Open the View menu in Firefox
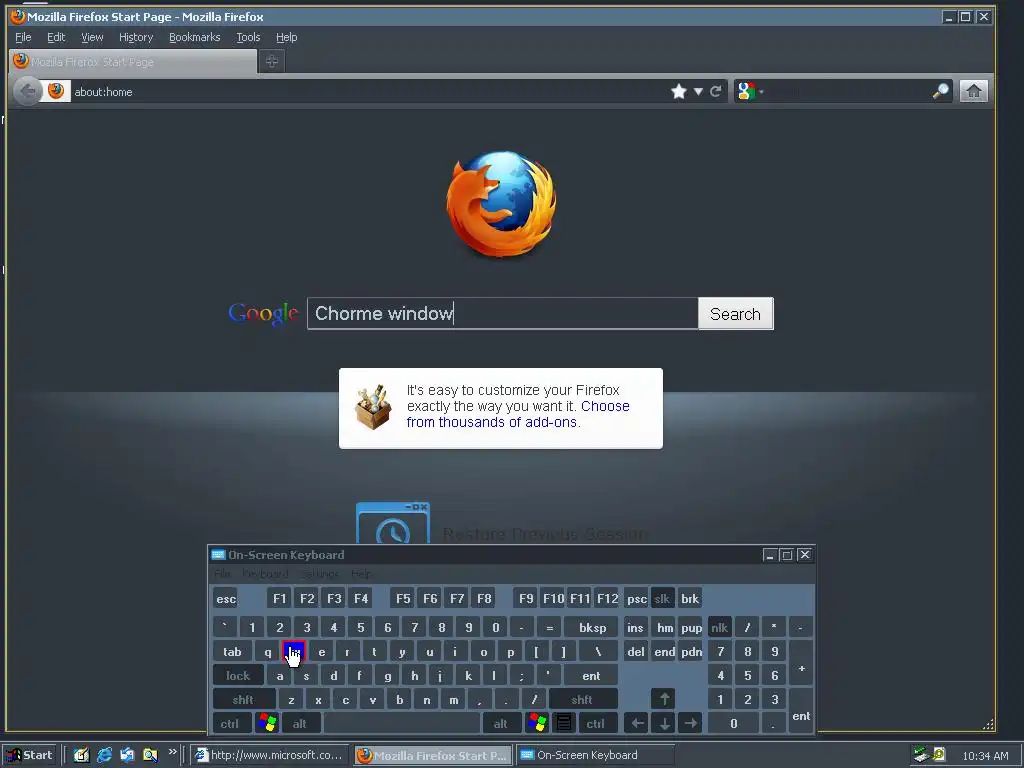 click(92, 37)
